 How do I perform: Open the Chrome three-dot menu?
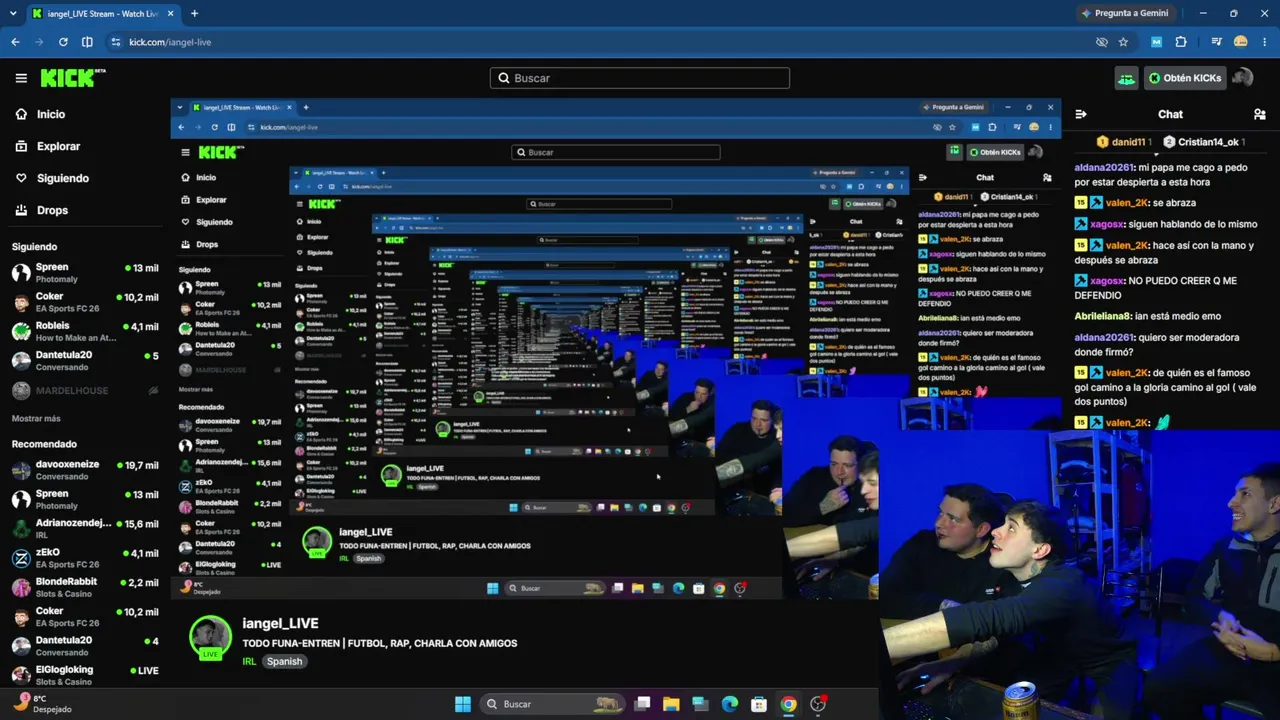[1265, 42]
